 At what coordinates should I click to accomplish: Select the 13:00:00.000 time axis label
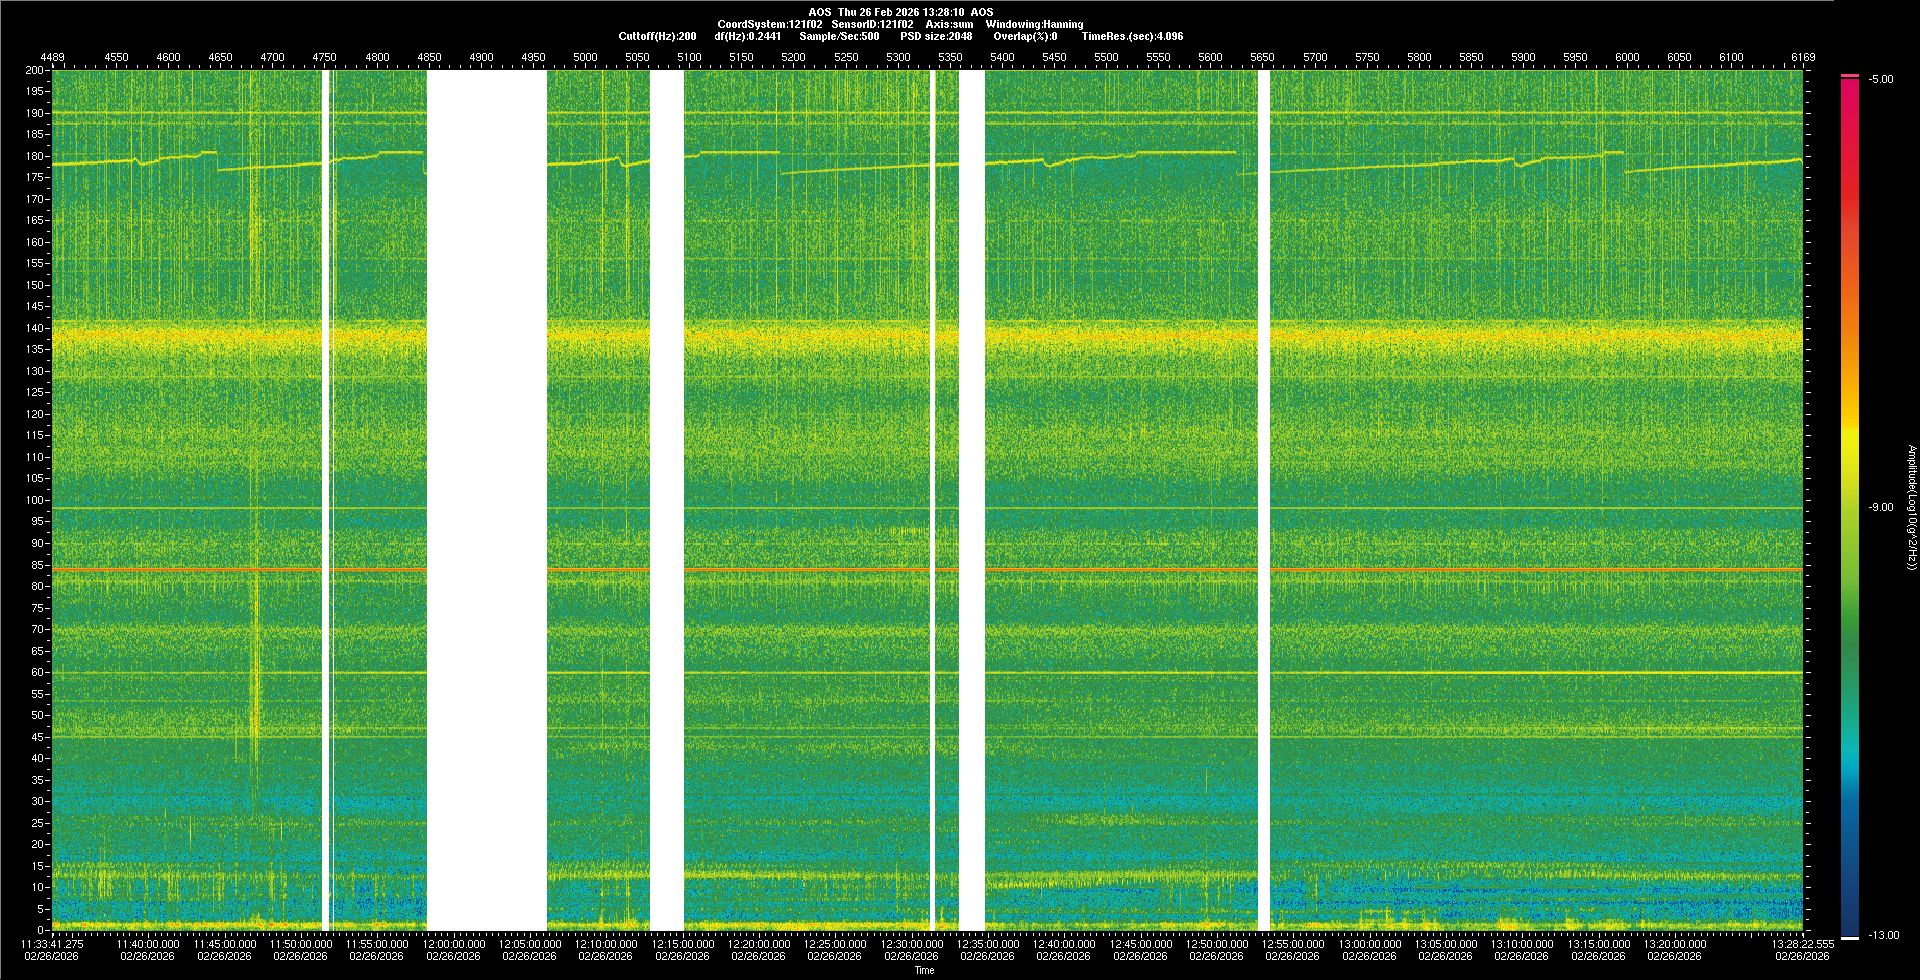click(1369, 944)
